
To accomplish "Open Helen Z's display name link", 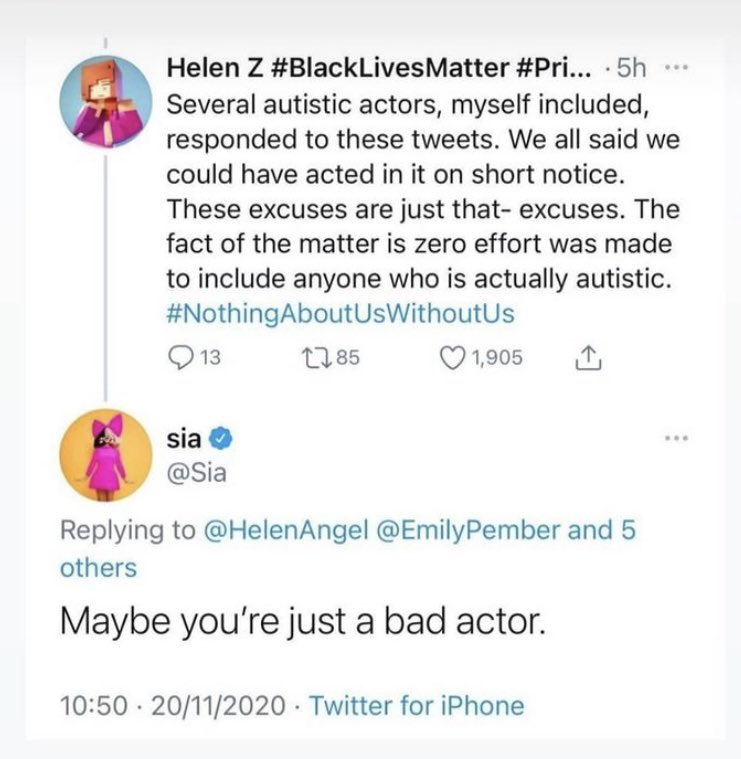I will 382,68.
